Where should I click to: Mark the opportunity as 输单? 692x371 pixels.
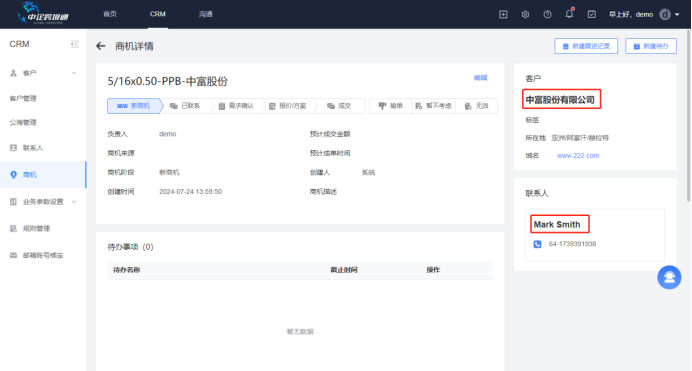coord(391,106)
